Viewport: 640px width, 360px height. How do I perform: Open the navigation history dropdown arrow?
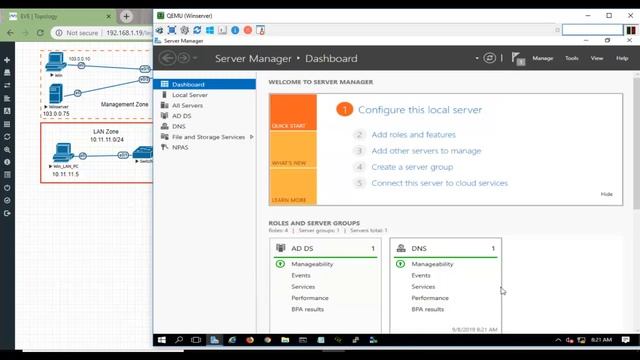click(195, 58)
